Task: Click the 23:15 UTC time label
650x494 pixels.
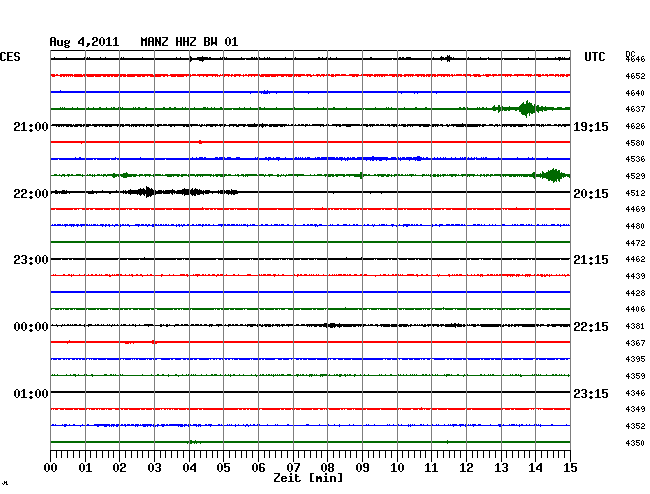Action: tap(589, 393)
